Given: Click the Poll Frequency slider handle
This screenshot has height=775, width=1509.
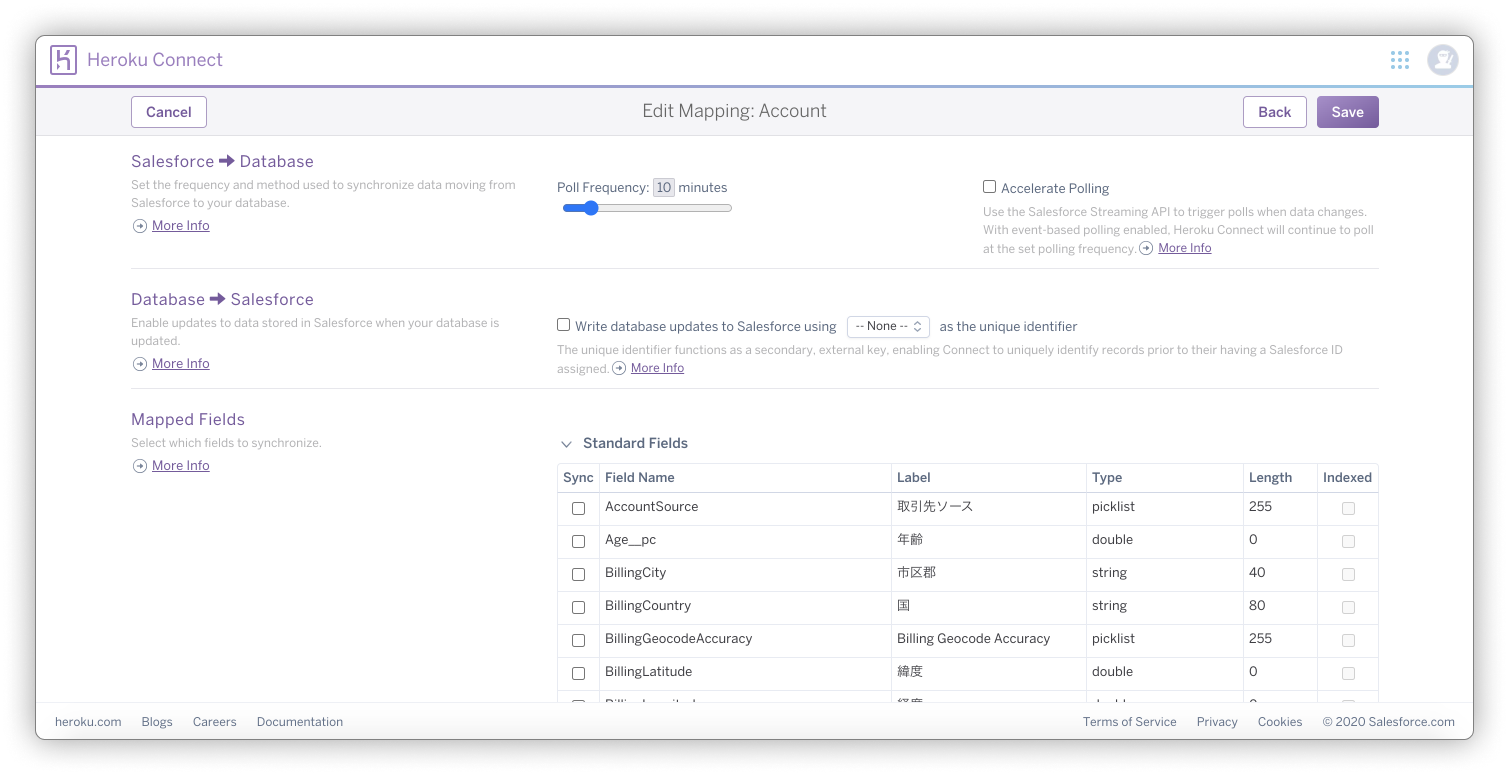Looking at the screenshot, I should click(590, 208).
